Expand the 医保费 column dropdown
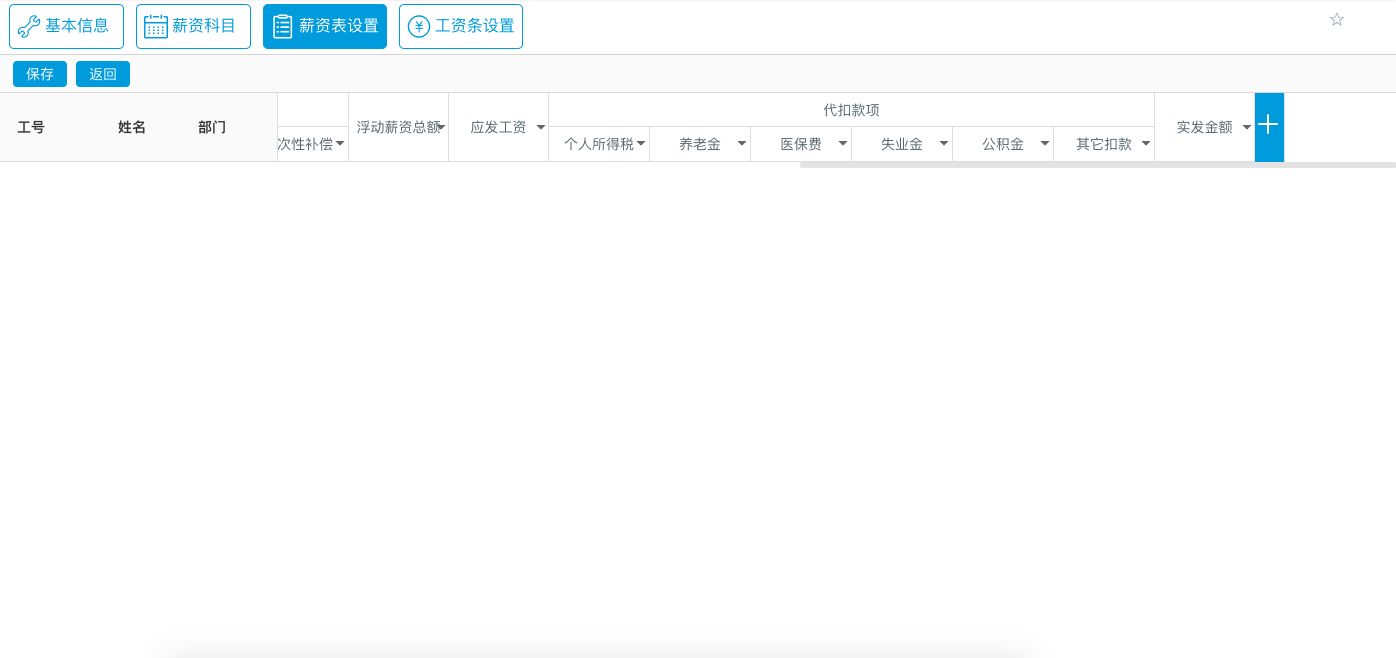 843,144
